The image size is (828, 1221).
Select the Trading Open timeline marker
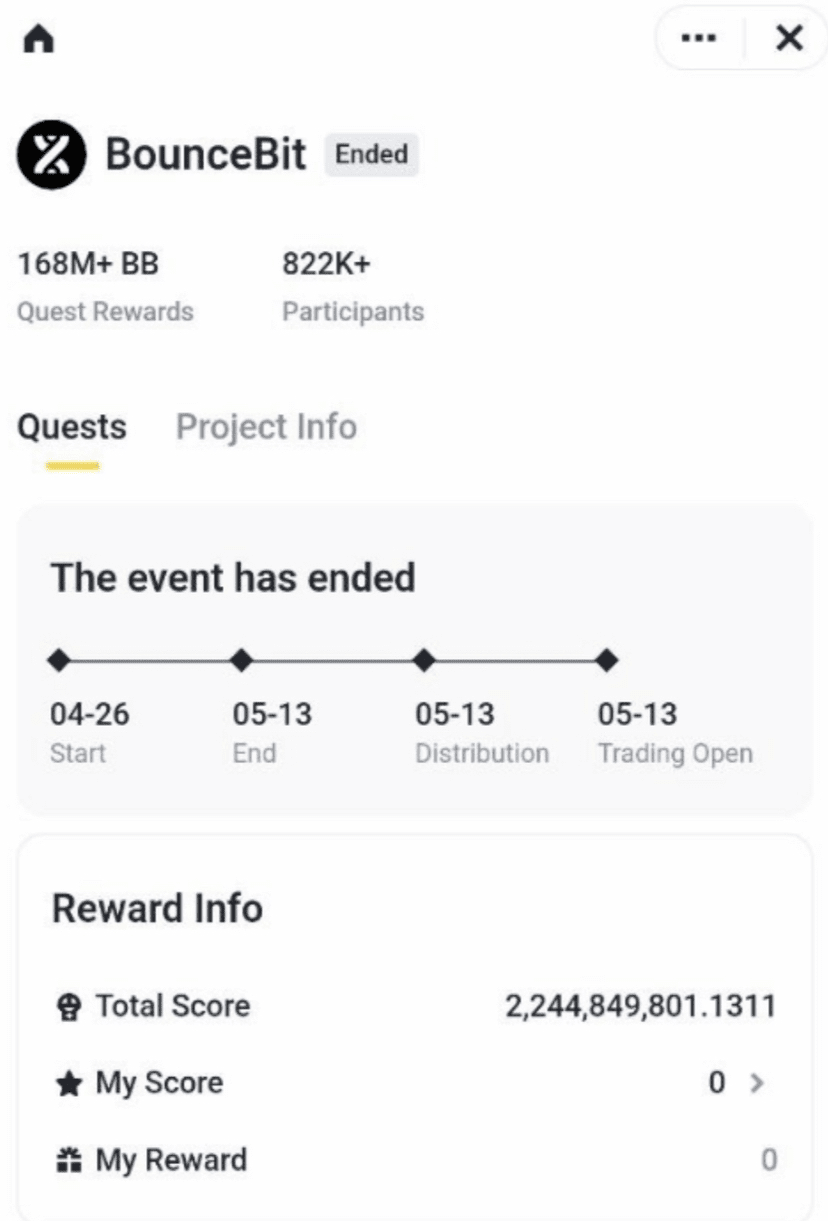coord(606,660)
